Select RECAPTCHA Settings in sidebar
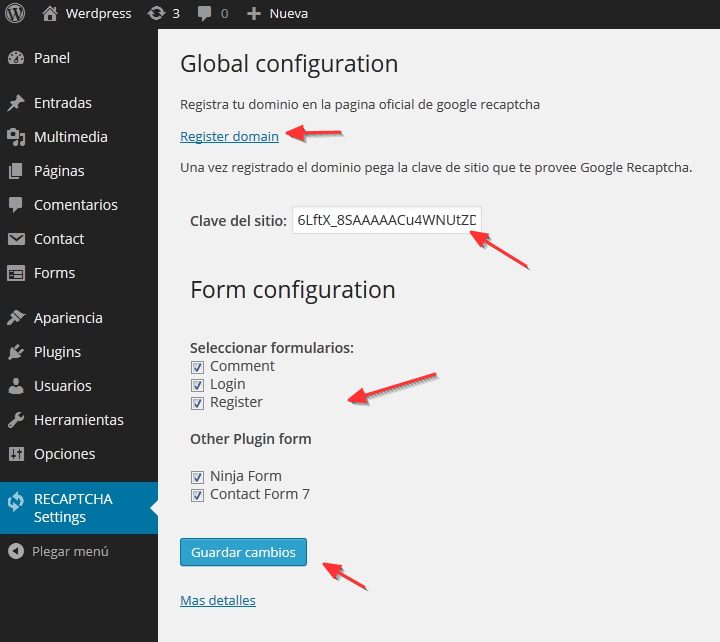This screenshot has width=720, height=642. pos(72,508)
